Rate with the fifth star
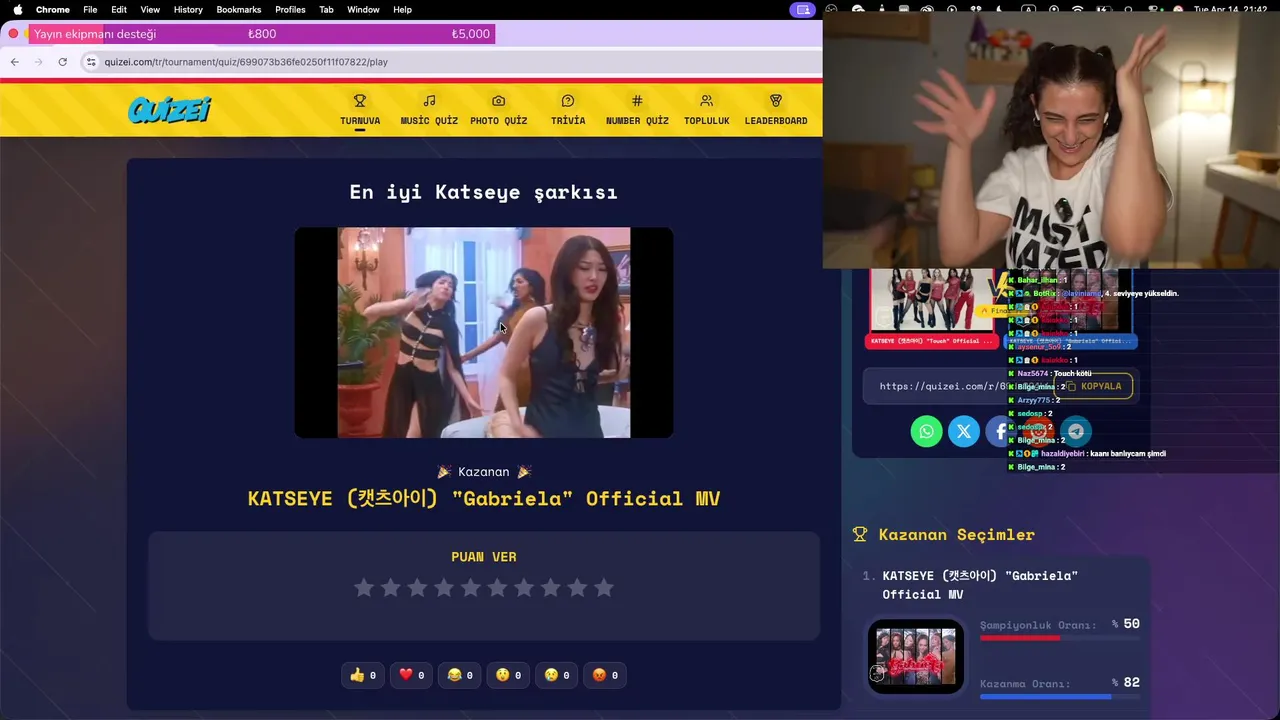 [x=471, y=588]
